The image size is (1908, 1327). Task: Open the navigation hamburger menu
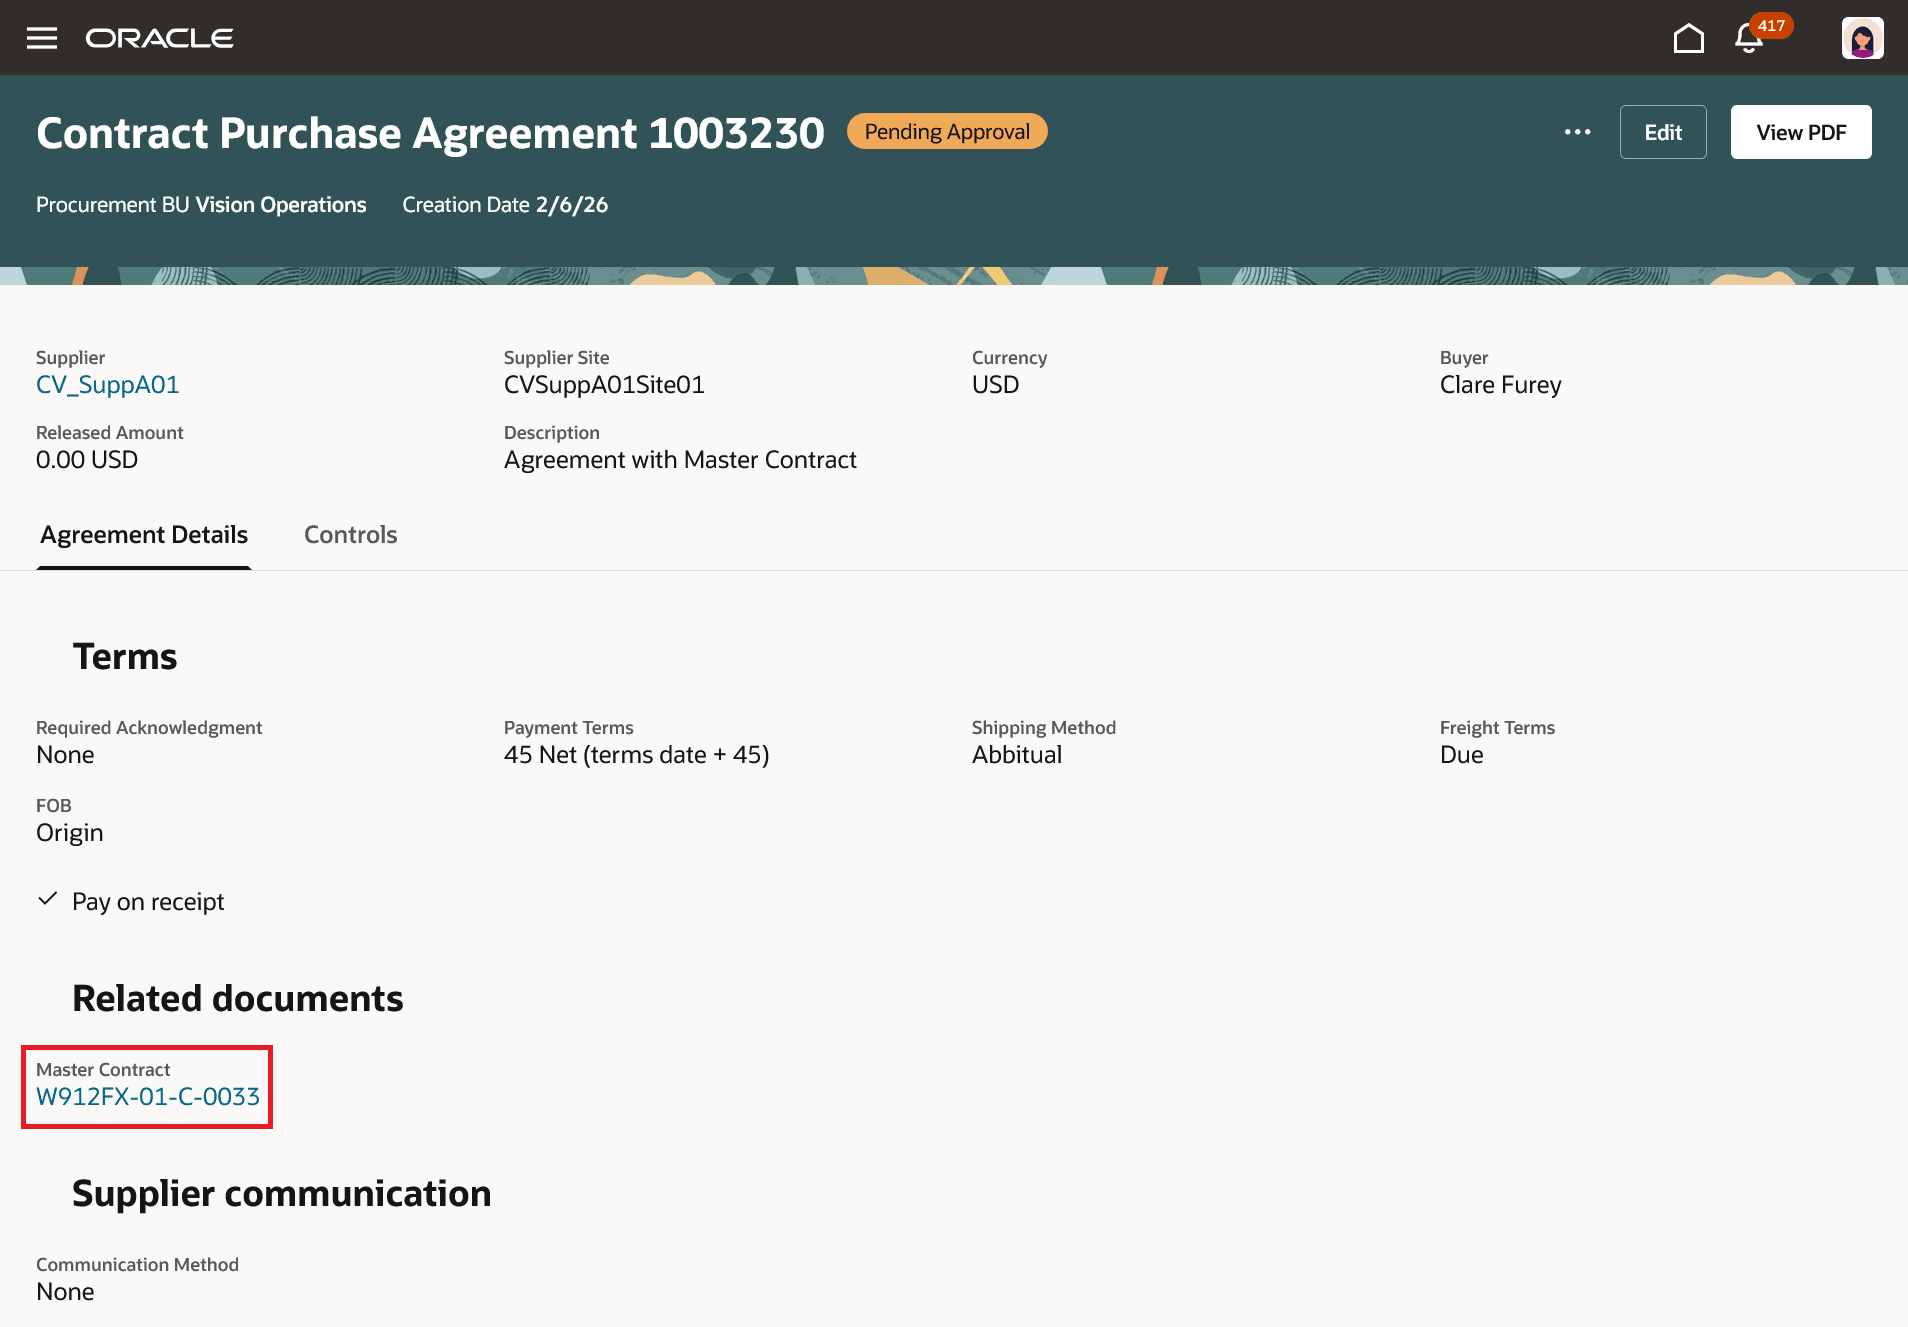[42, 38]
